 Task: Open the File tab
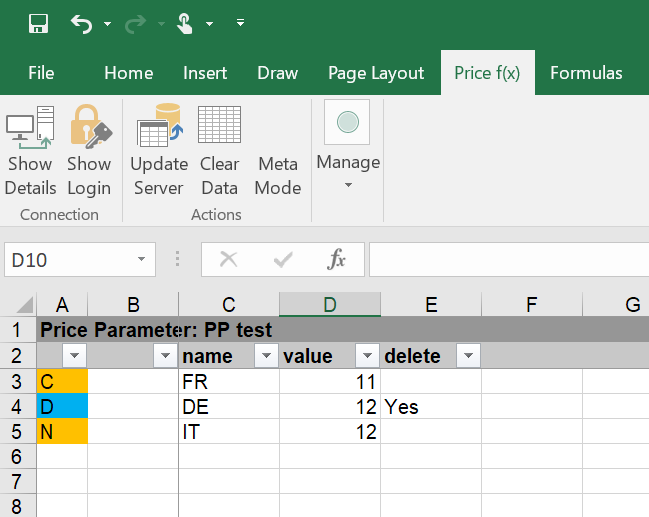[41, 73]
